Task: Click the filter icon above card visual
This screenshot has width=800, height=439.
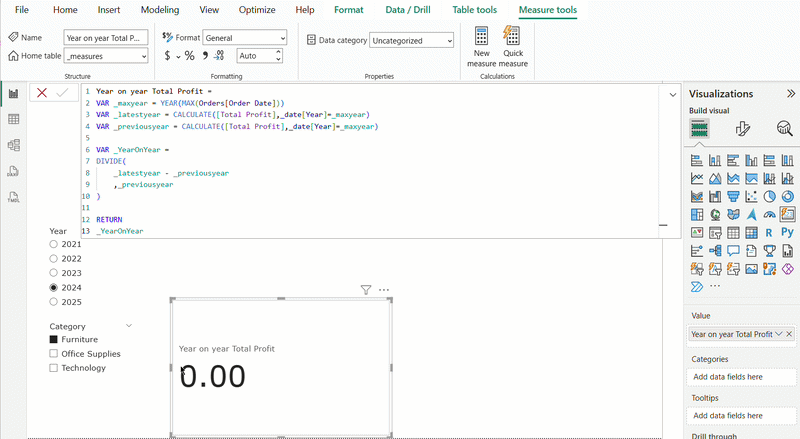Action: point(366,290)
